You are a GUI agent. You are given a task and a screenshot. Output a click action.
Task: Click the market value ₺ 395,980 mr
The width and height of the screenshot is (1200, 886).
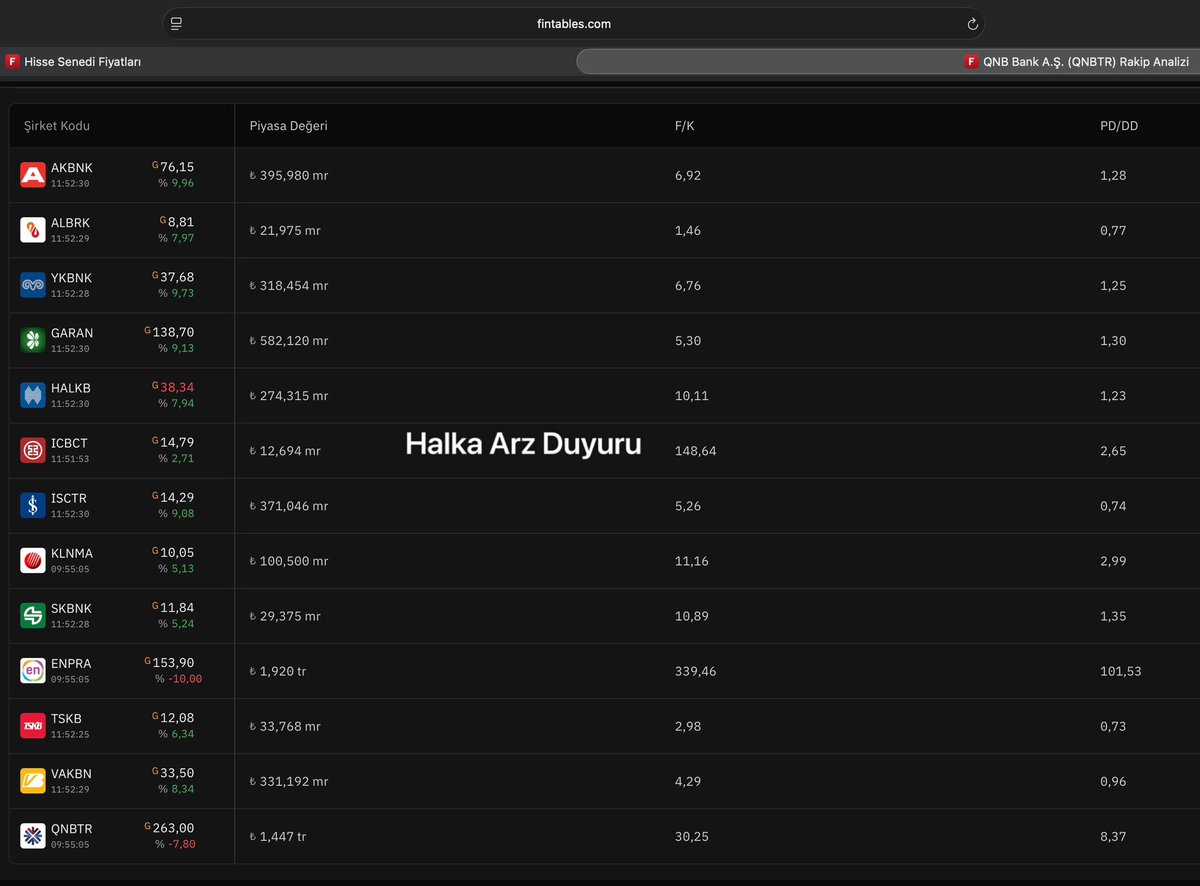(289, 176)
